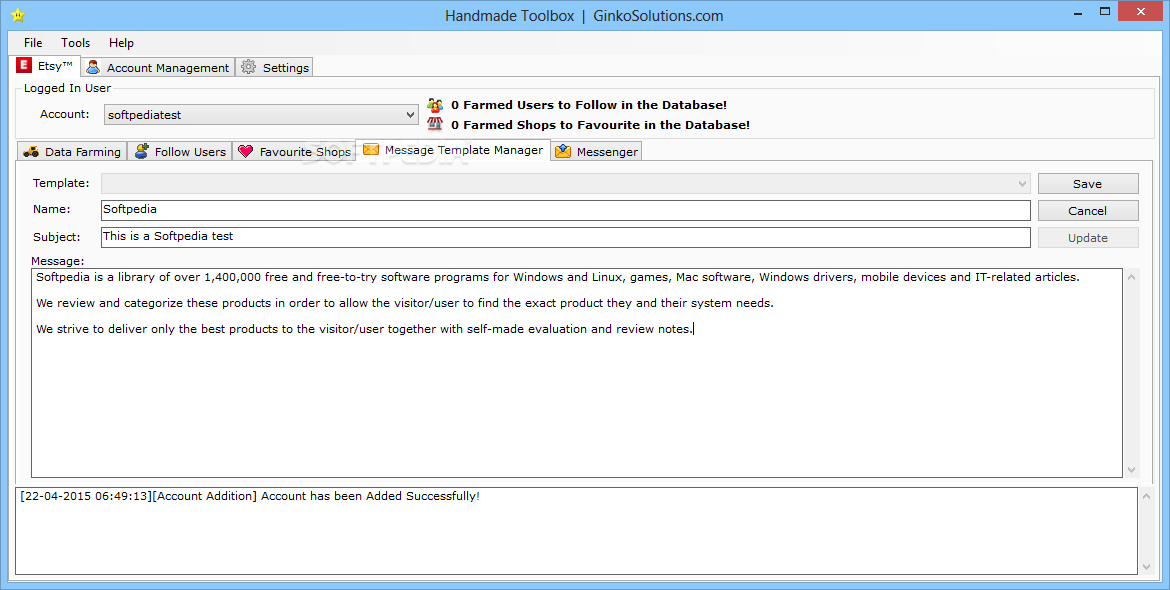Click the message box scroll down arrow
The image size is (1170, 590).
1131,469
